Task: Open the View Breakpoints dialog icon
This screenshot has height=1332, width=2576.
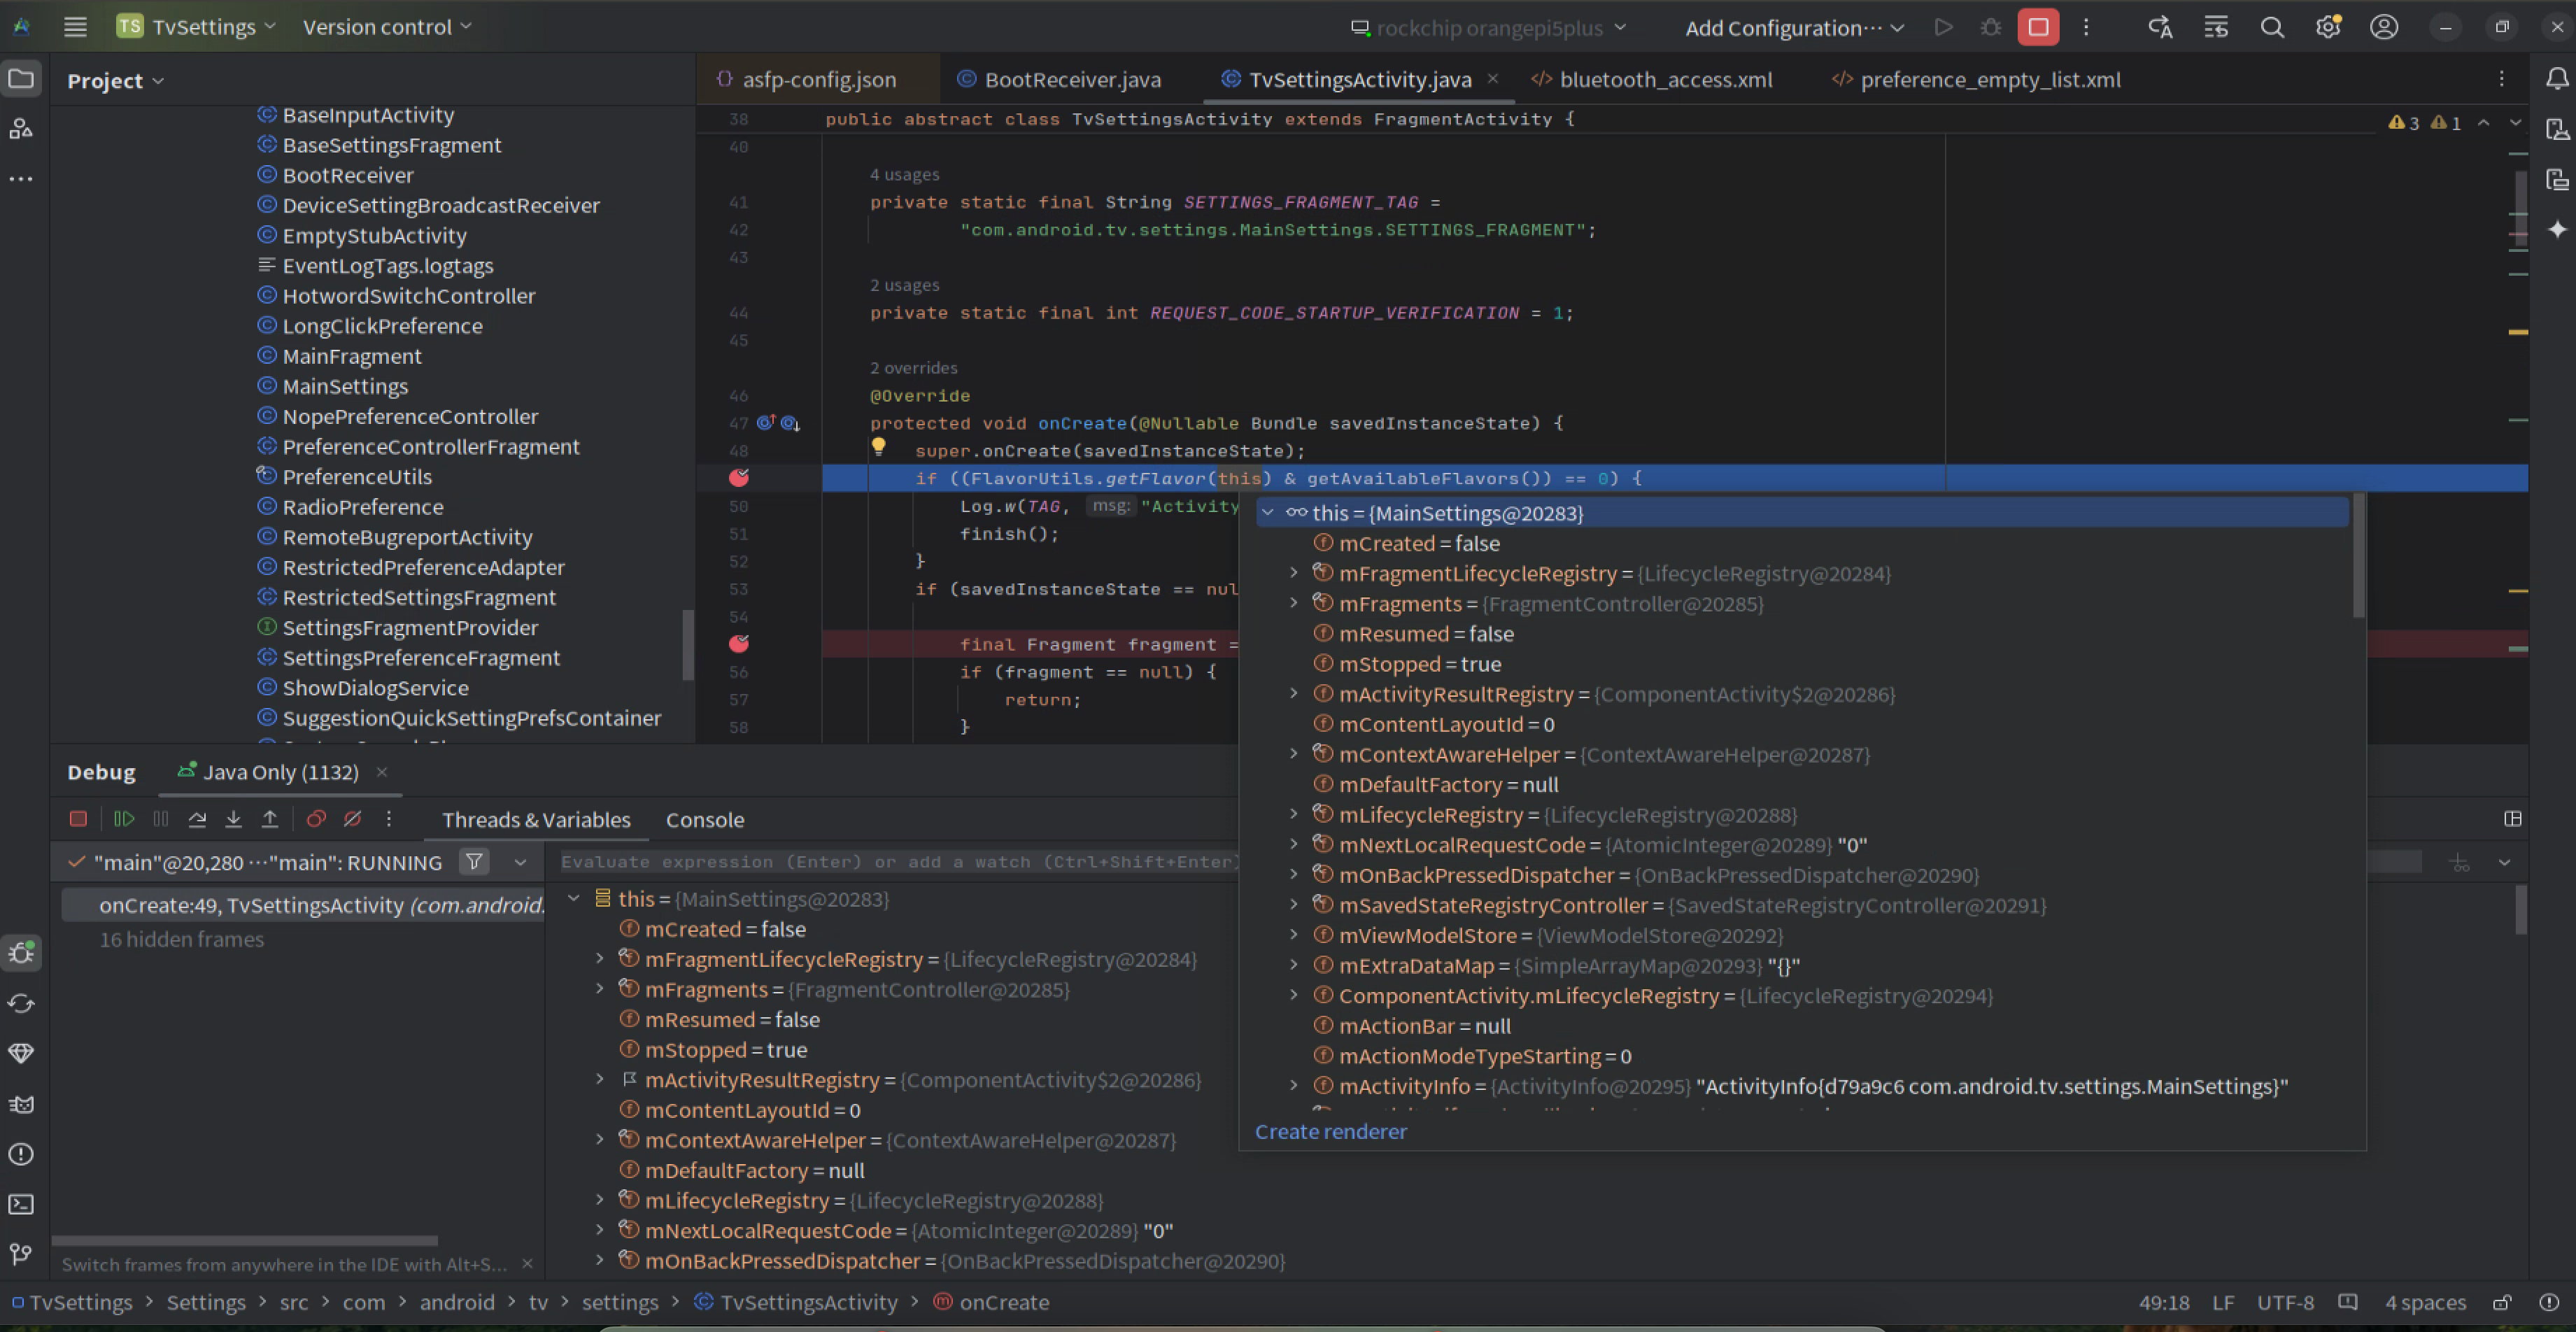Action: point(316,819)
